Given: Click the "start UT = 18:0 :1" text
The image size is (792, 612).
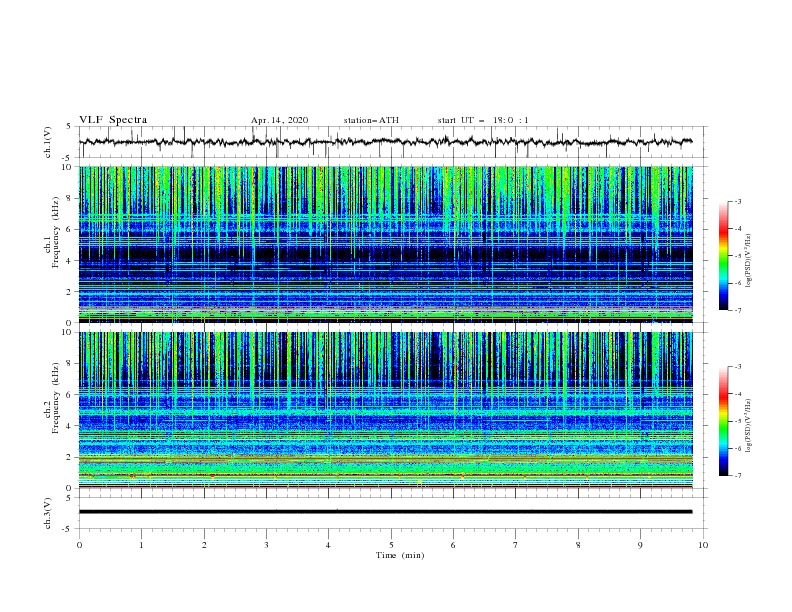Looking at the screenshot, I should pyautogui.click(x=483, y=120).
